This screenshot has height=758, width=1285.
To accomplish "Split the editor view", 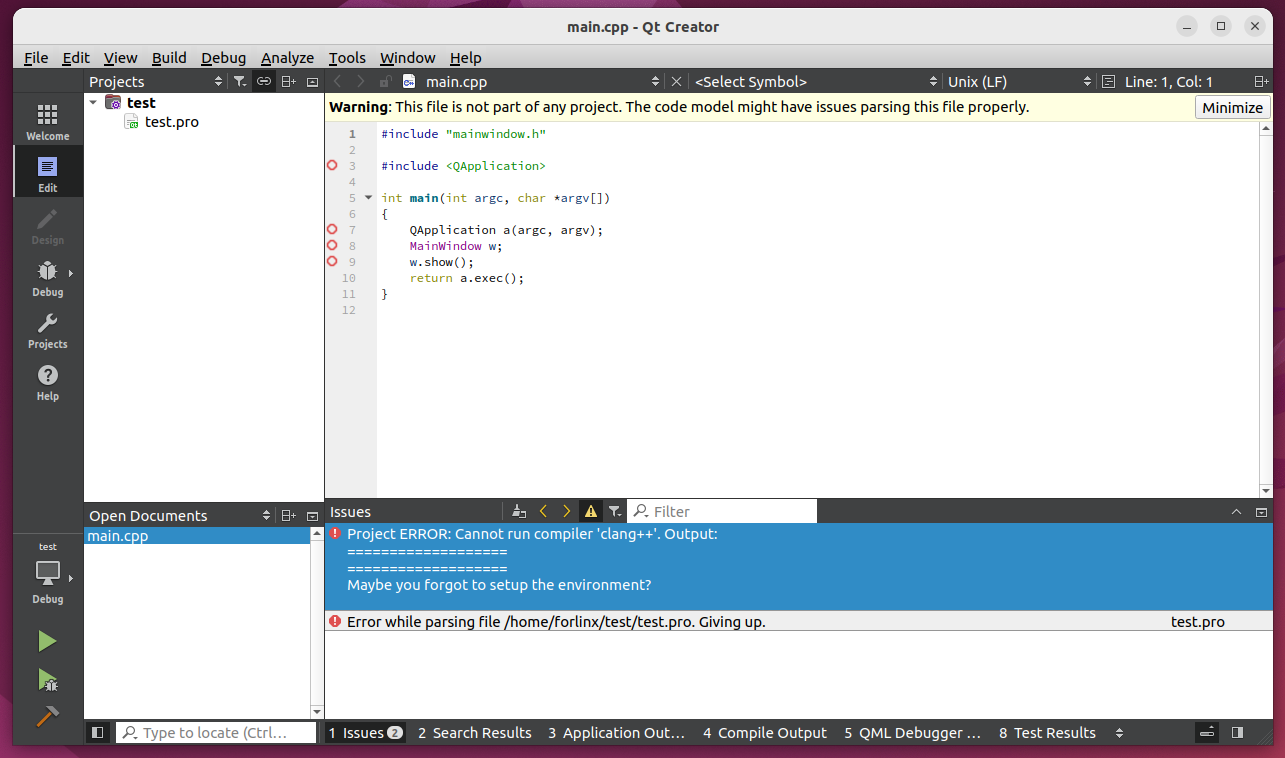I will point(1262,82).
